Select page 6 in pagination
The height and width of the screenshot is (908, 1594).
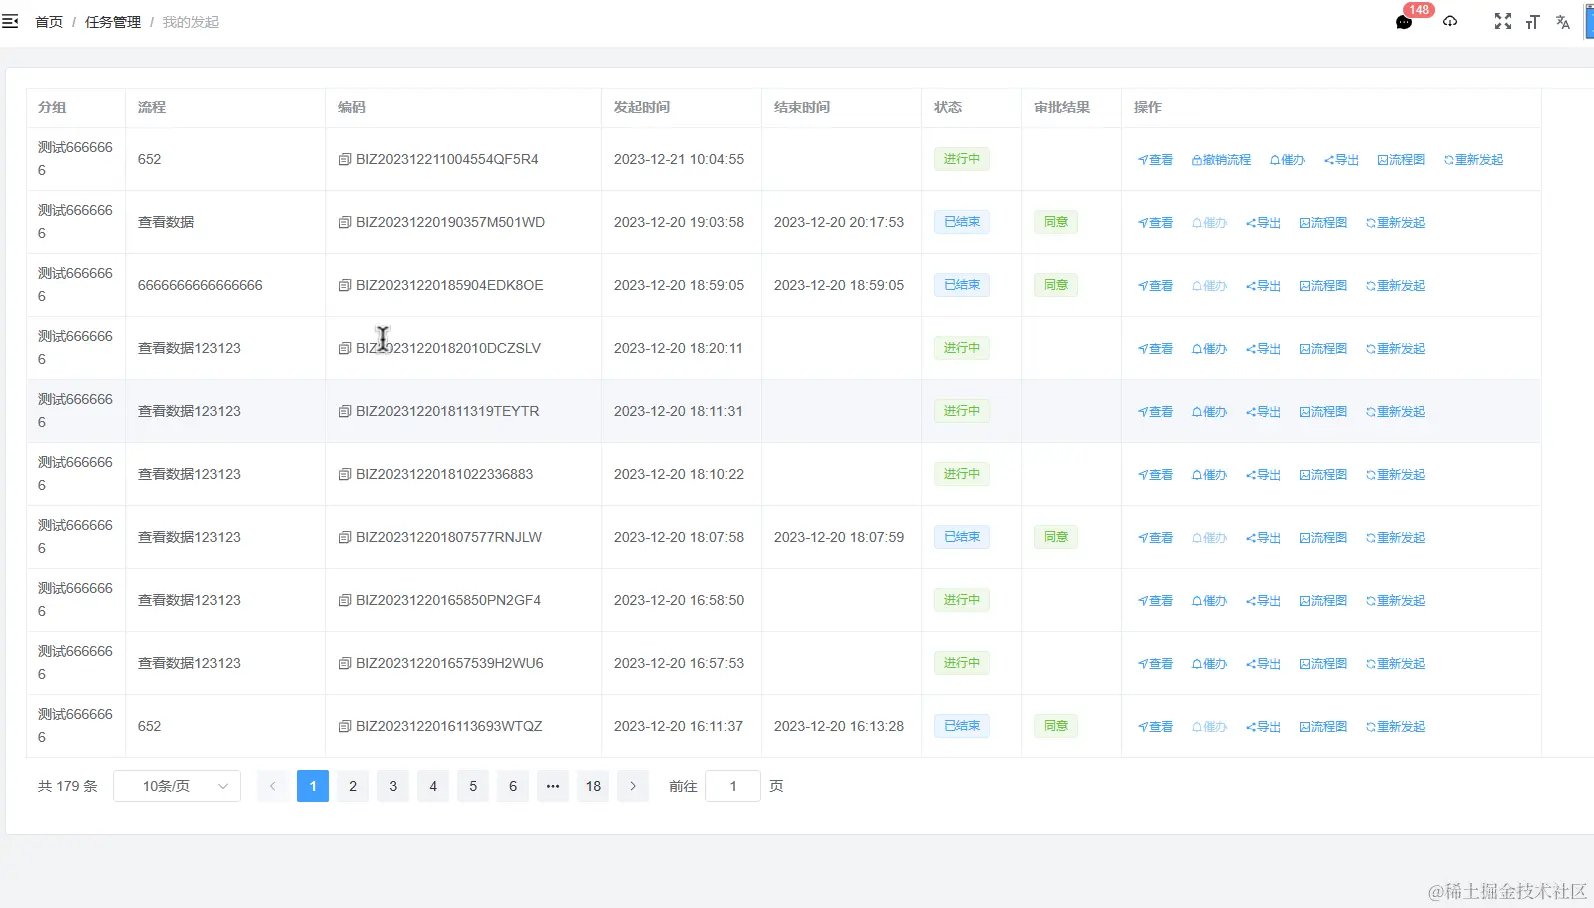click(x=513, y=786)
